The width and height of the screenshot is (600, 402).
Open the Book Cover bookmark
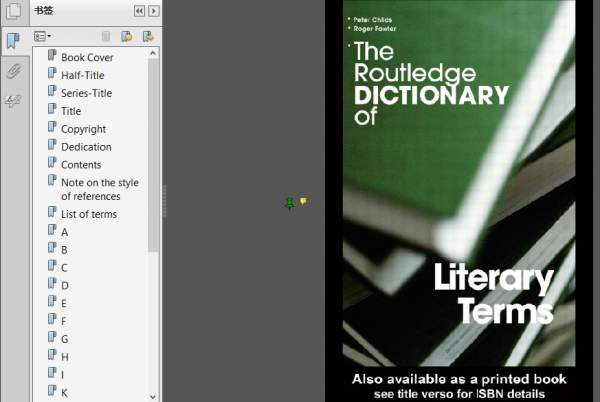tap(87, 57)
